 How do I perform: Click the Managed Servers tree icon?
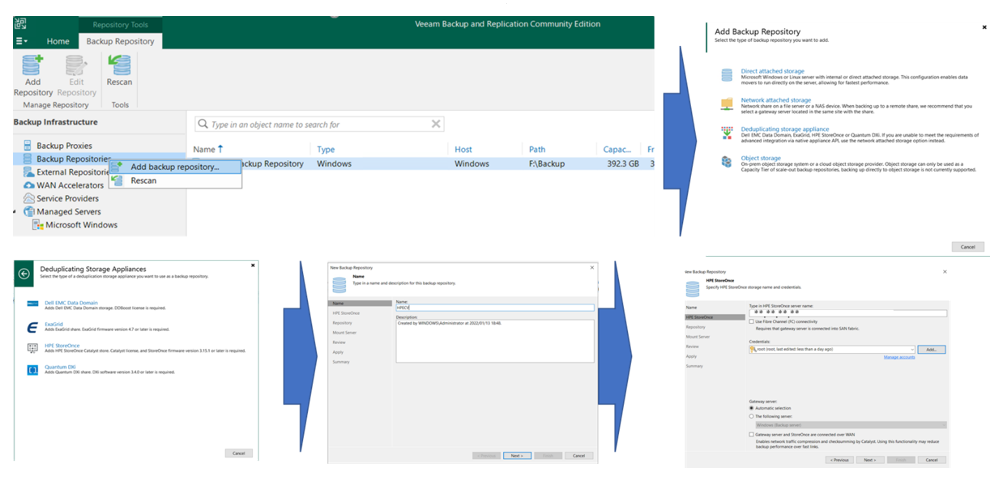pos(28,211)
